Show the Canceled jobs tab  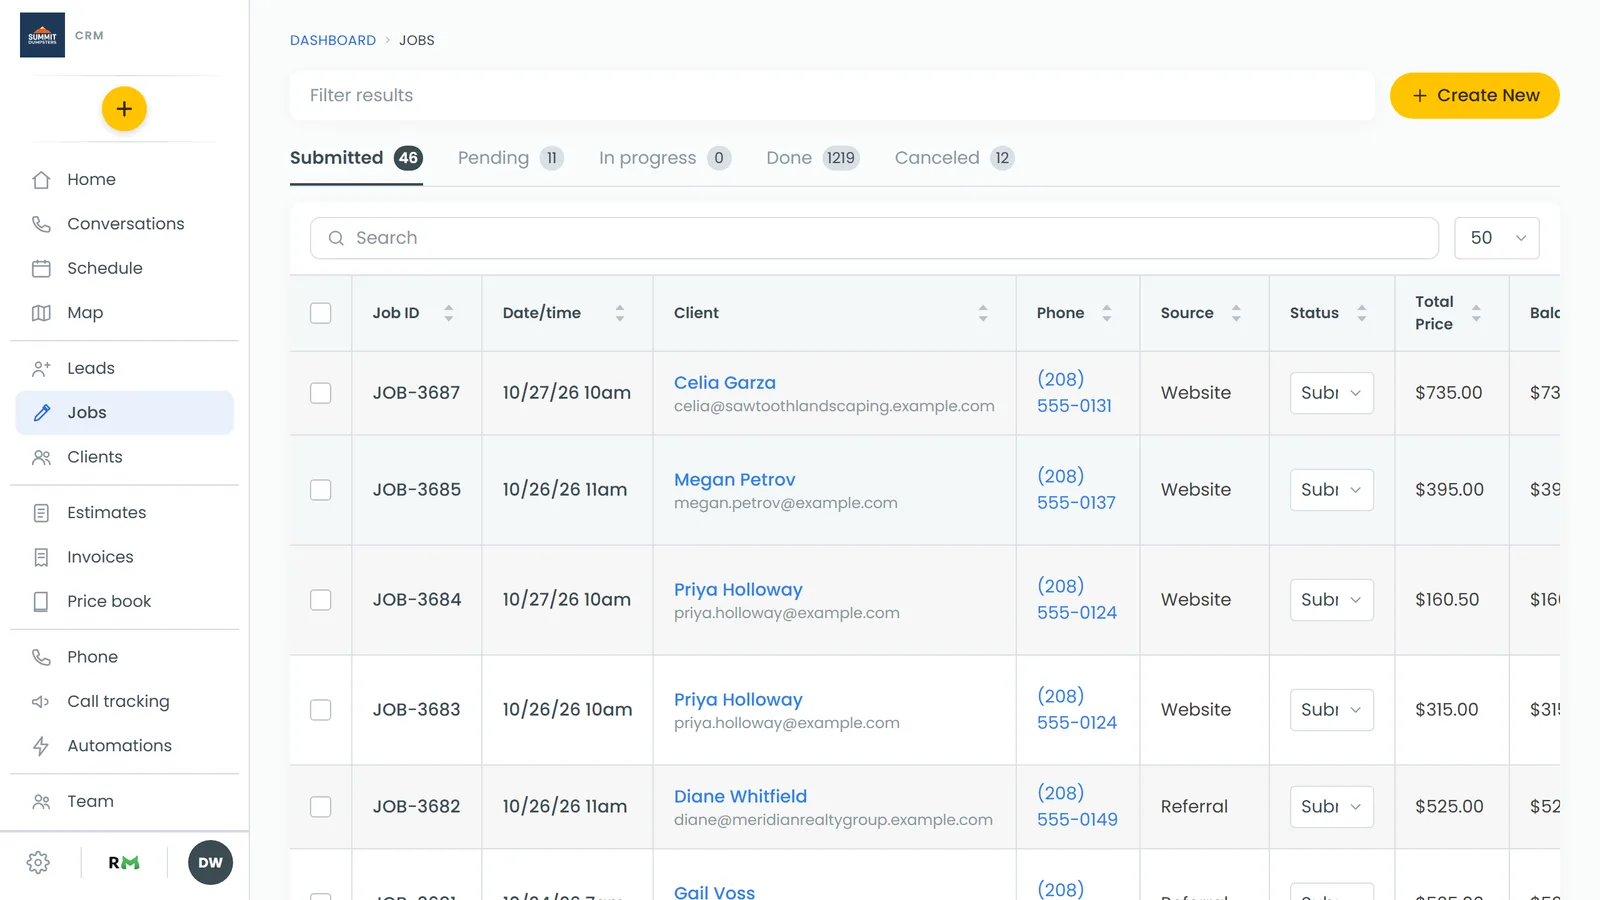(x=955, y=158)
